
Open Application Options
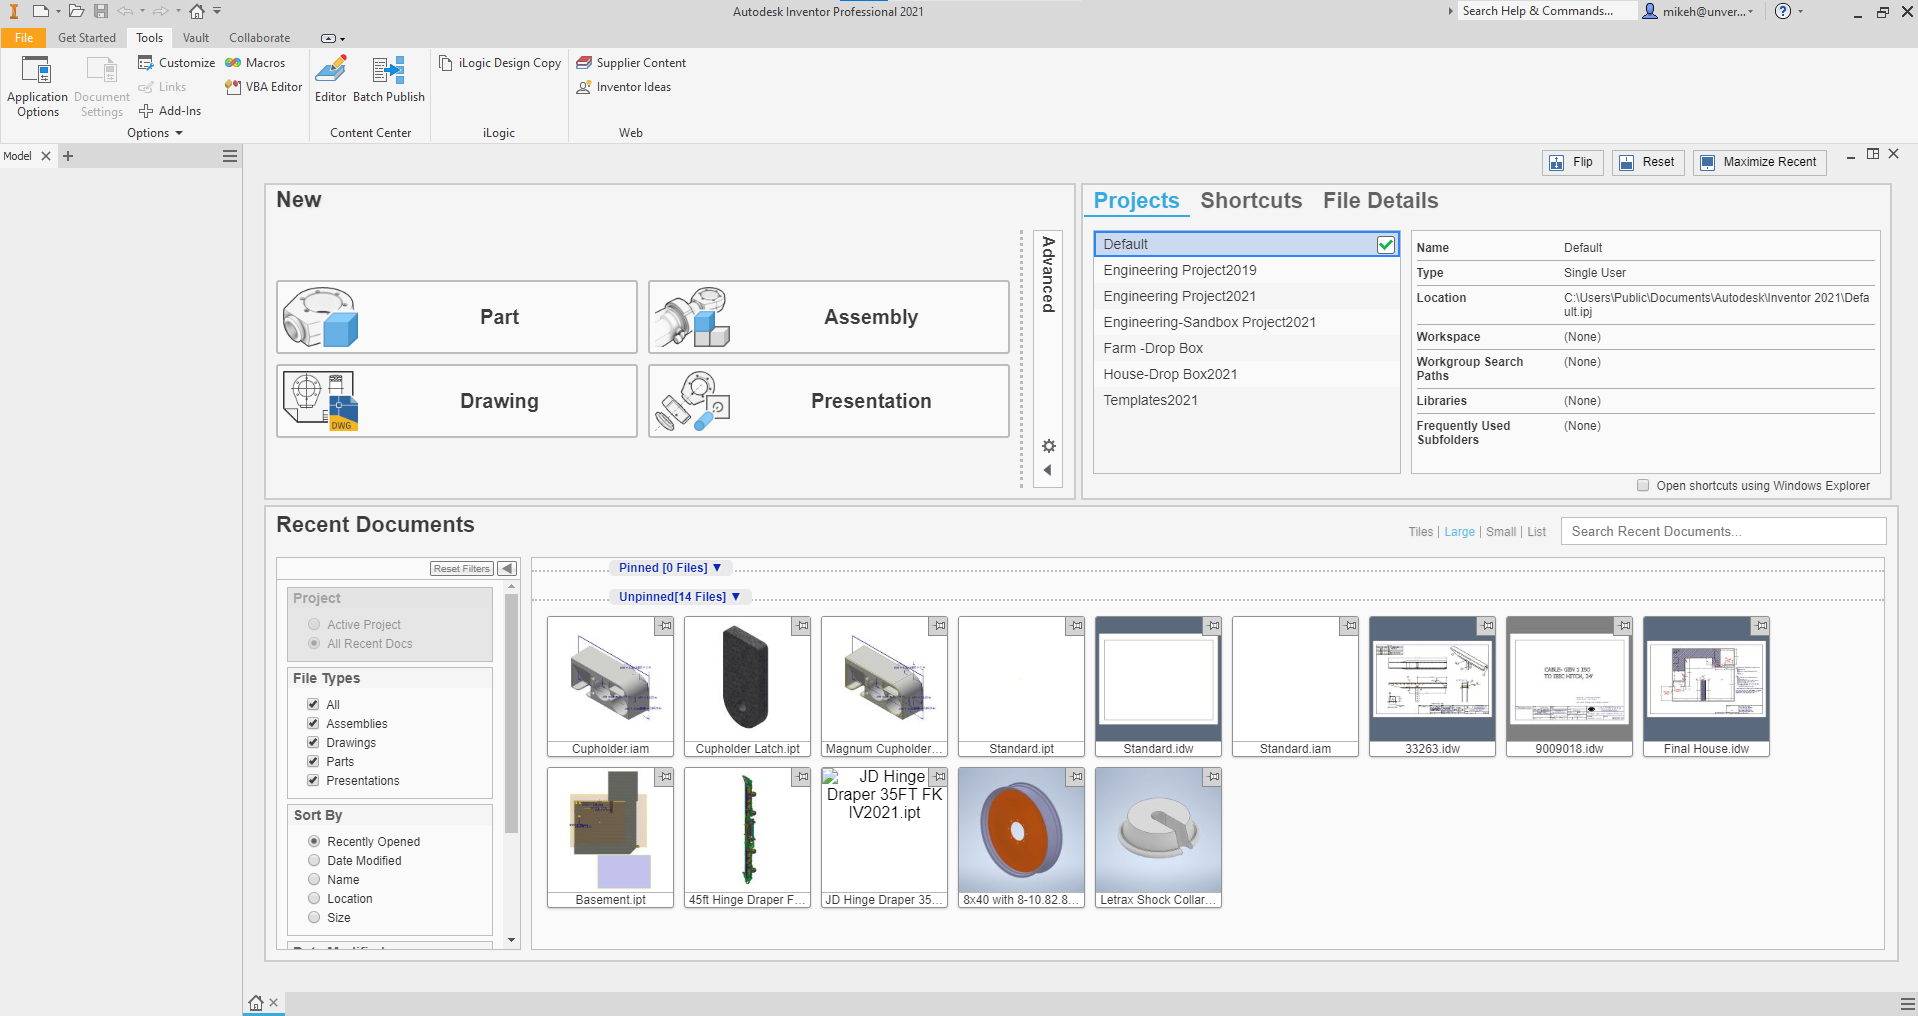point(37,86)
